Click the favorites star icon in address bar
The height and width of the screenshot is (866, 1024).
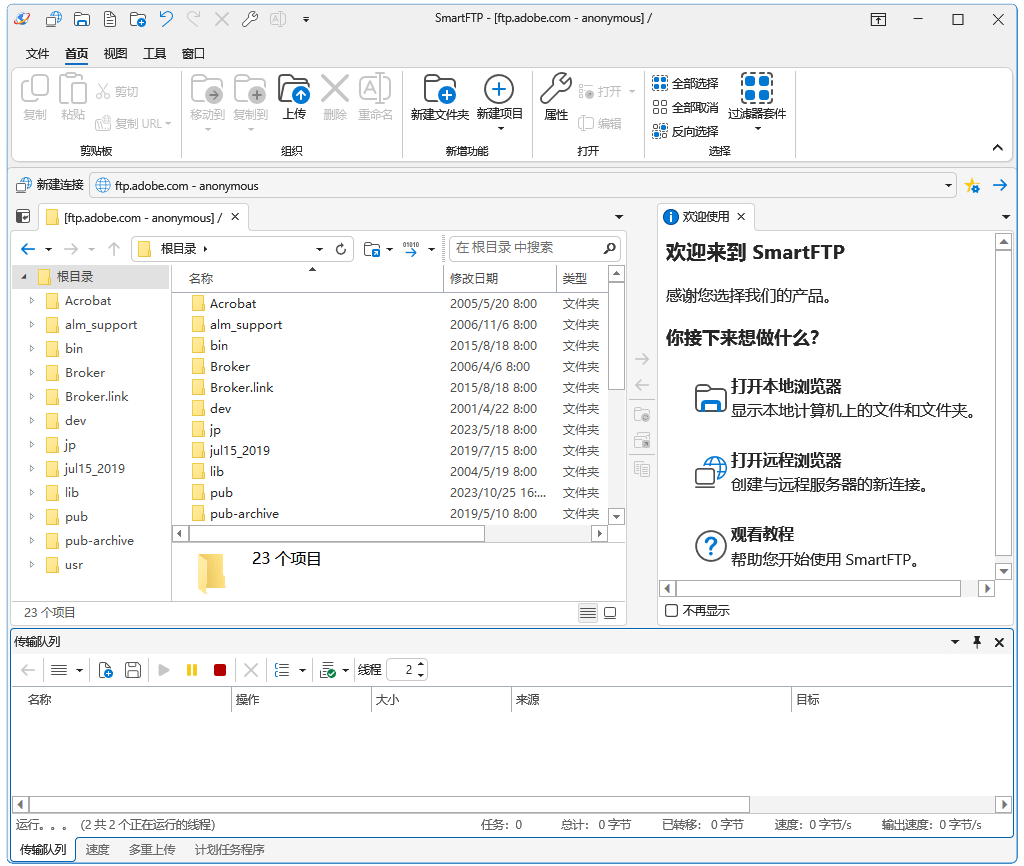[x=971, y=186]
